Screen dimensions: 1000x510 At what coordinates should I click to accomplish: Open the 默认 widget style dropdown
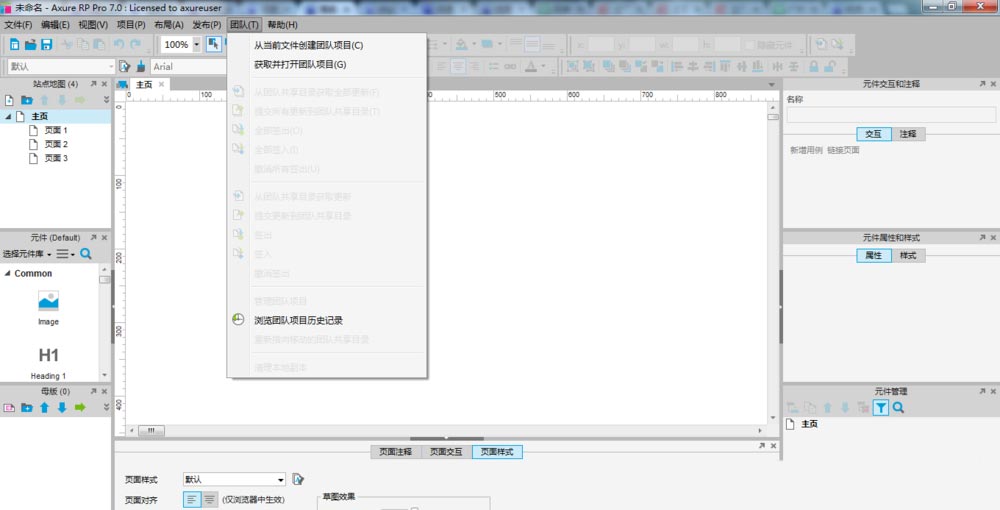(110, 66)
